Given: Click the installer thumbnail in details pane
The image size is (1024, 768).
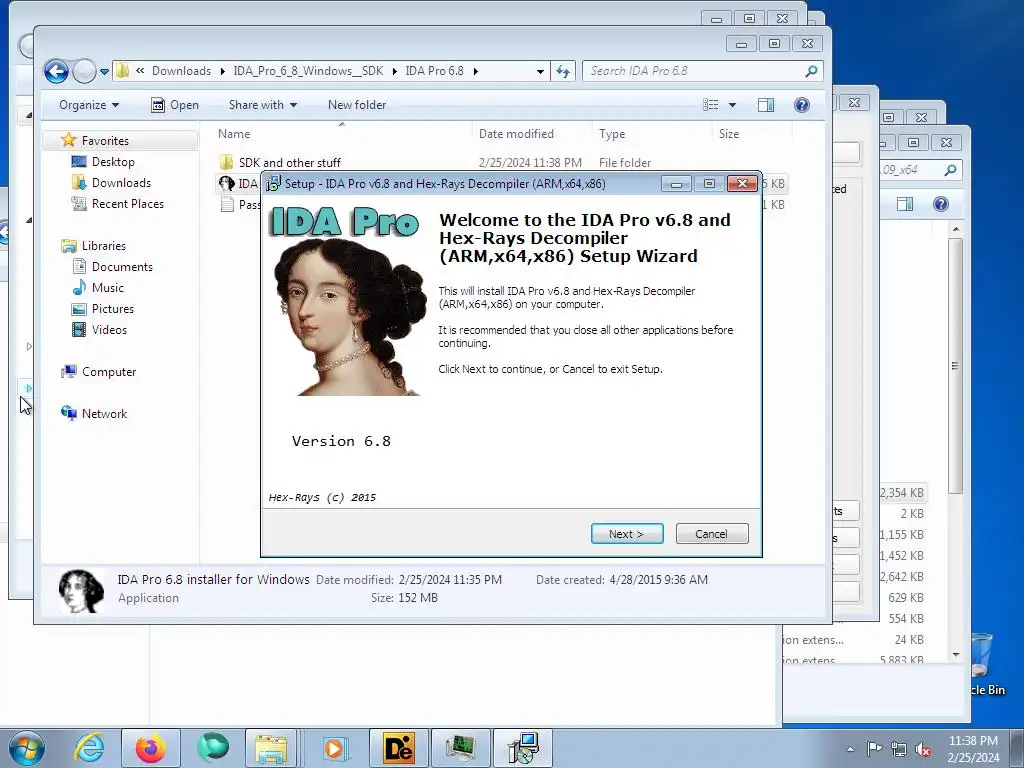Looking at the screenshot, I should 81,590.
